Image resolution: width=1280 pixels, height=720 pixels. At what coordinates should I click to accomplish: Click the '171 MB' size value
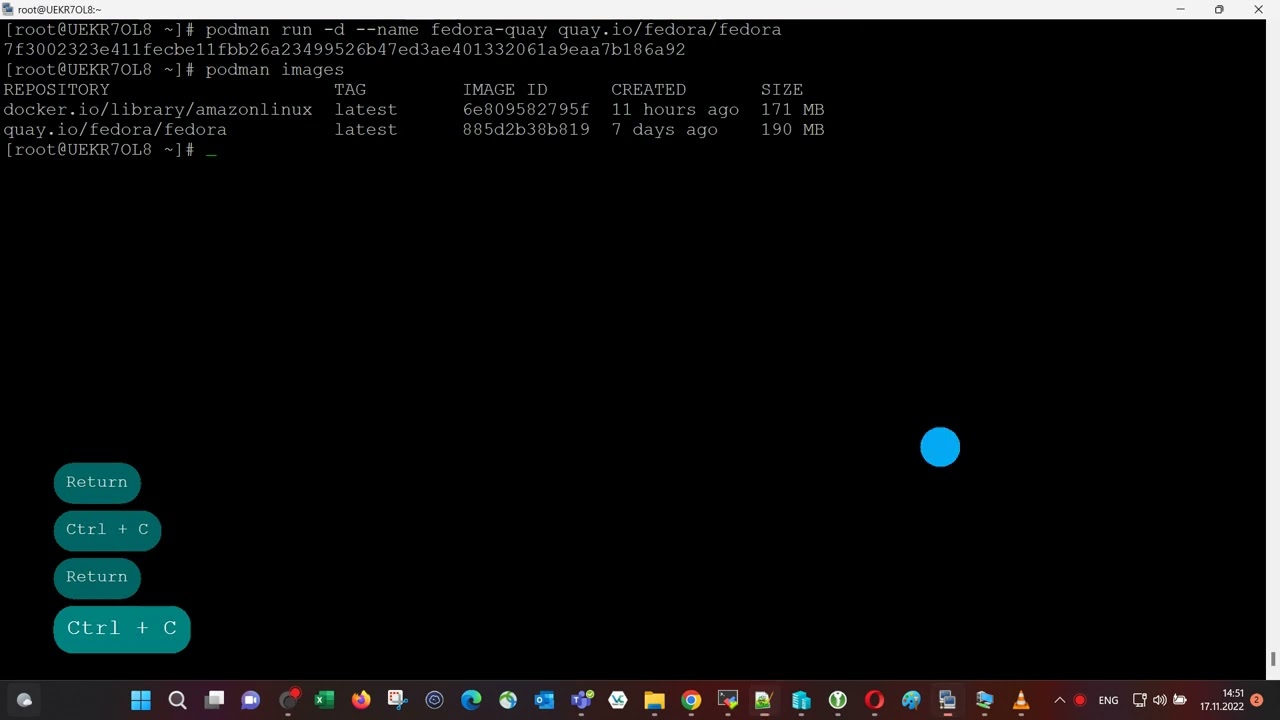click(792, 109)
